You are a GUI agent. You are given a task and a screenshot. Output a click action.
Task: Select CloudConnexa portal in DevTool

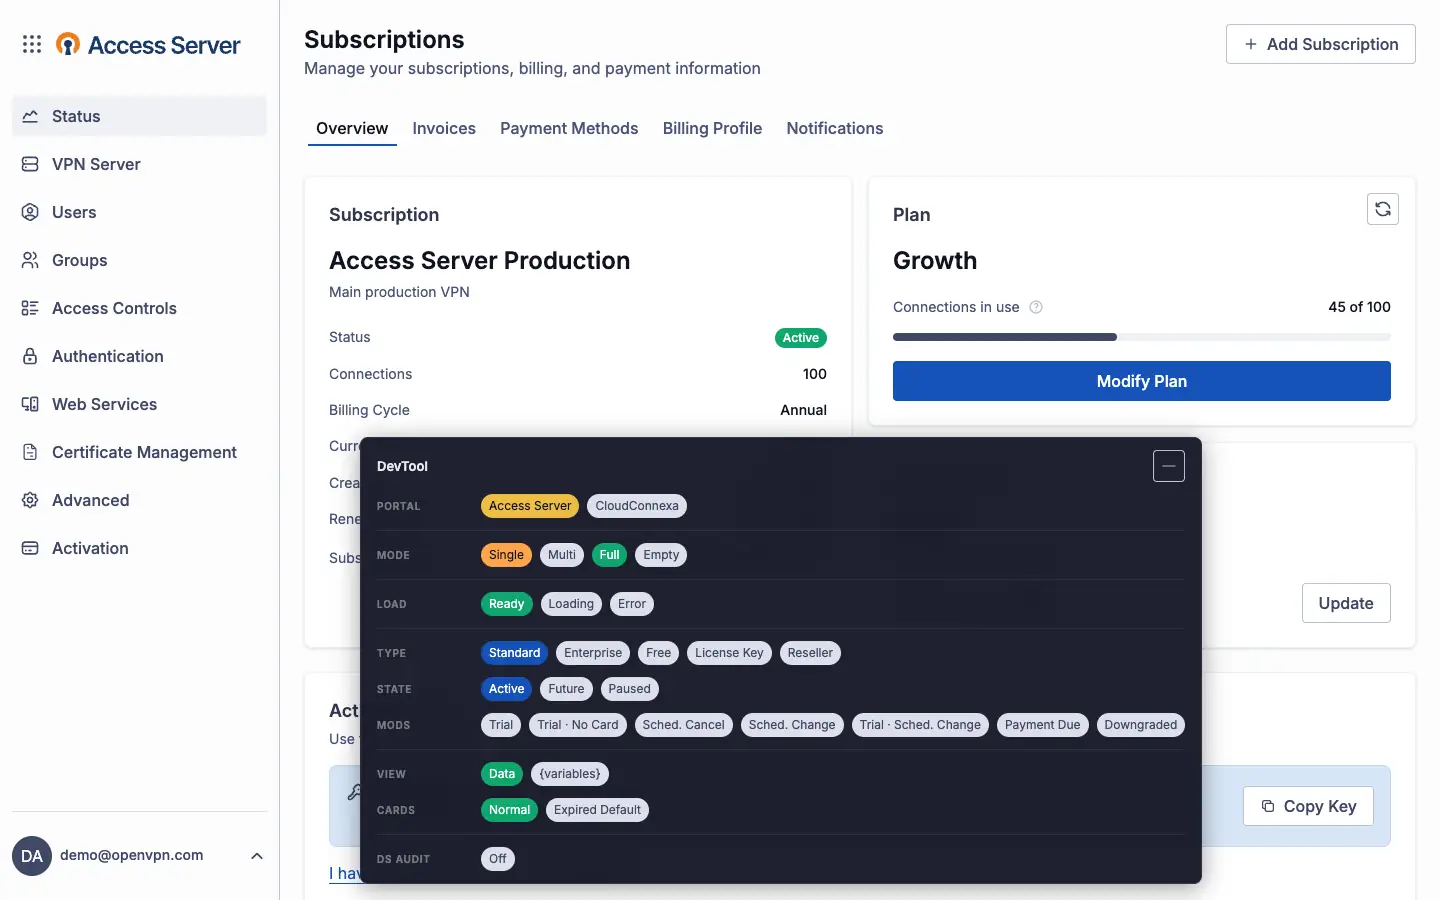(637, 506)
